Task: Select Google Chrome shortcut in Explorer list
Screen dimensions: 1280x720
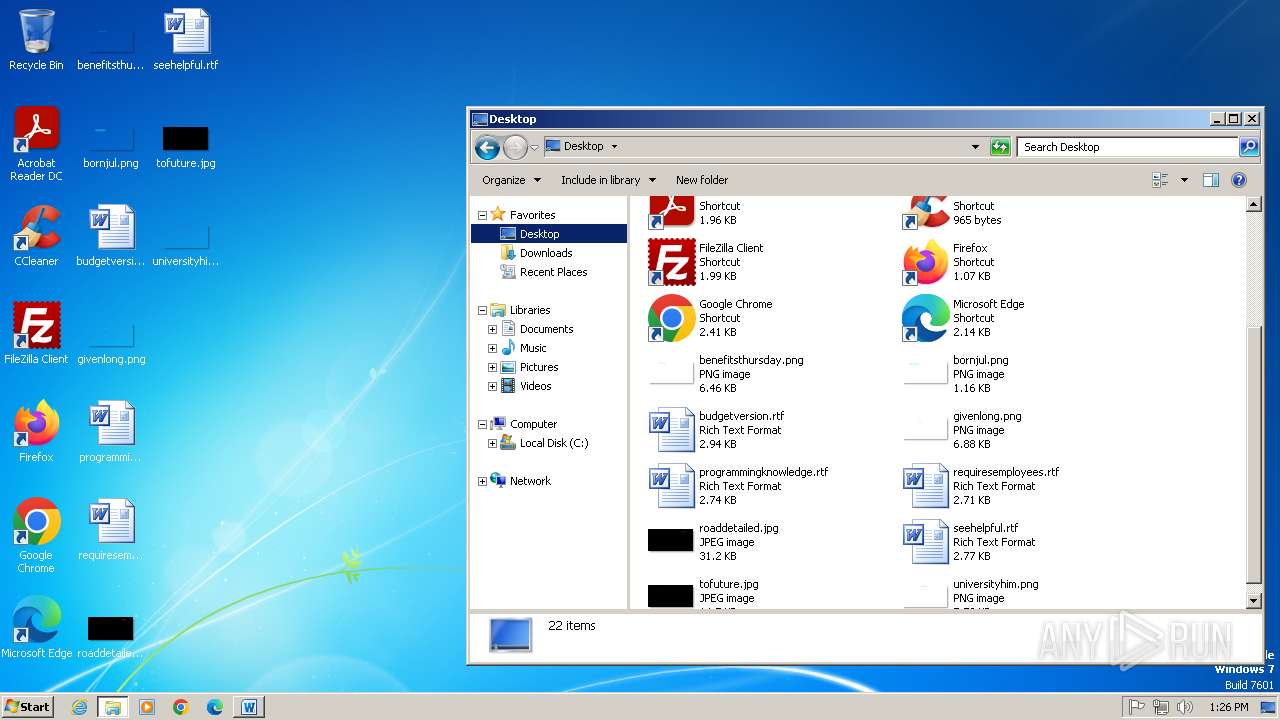Action: coord(711,318)
